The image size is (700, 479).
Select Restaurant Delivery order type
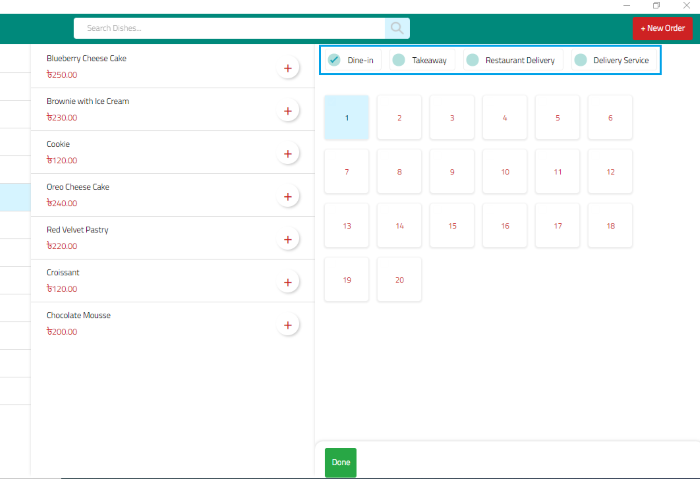point(511,60)
